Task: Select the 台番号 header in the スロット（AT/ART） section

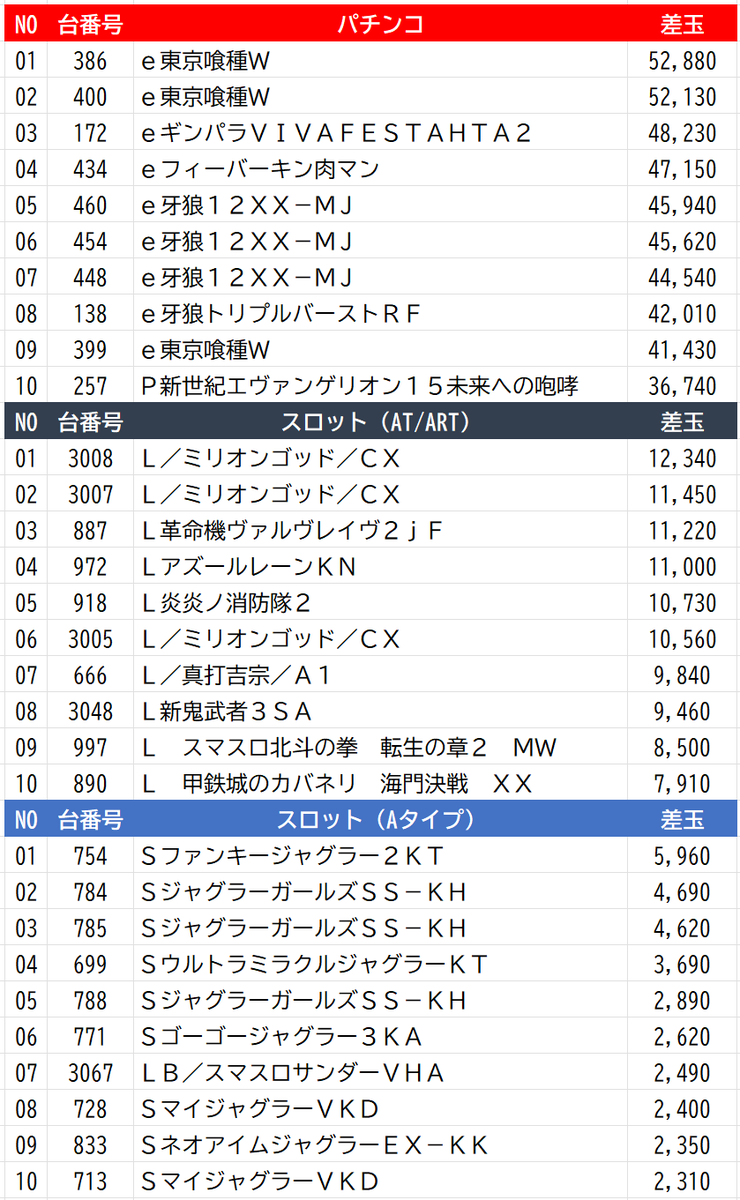Action: (x=90, y=421)
